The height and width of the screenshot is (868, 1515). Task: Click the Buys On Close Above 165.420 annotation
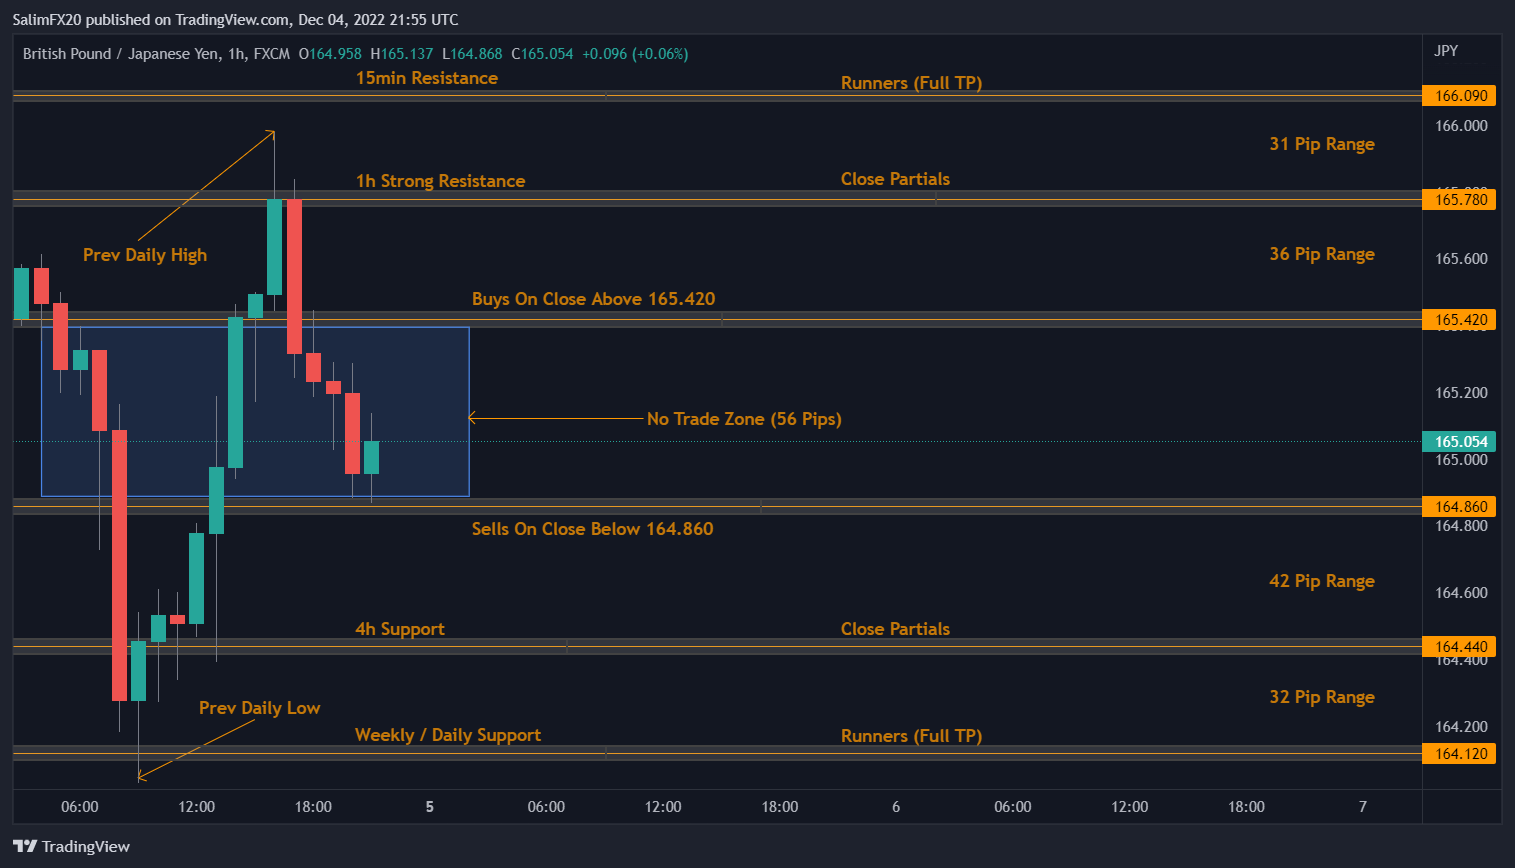pyautogui.click(x=593, y=299)
